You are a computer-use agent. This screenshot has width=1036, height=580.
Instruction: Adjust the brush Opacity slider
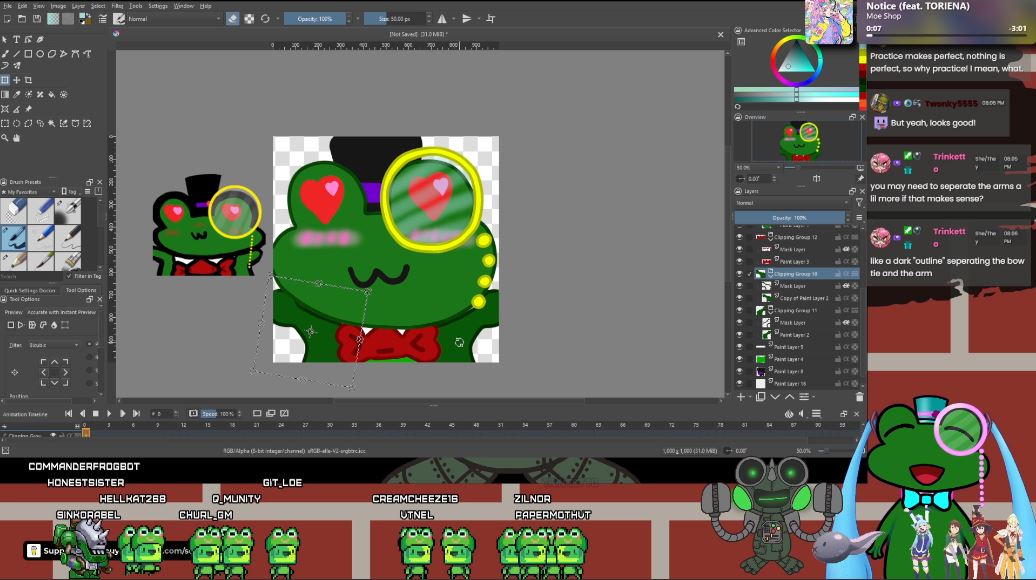(314, 18)
